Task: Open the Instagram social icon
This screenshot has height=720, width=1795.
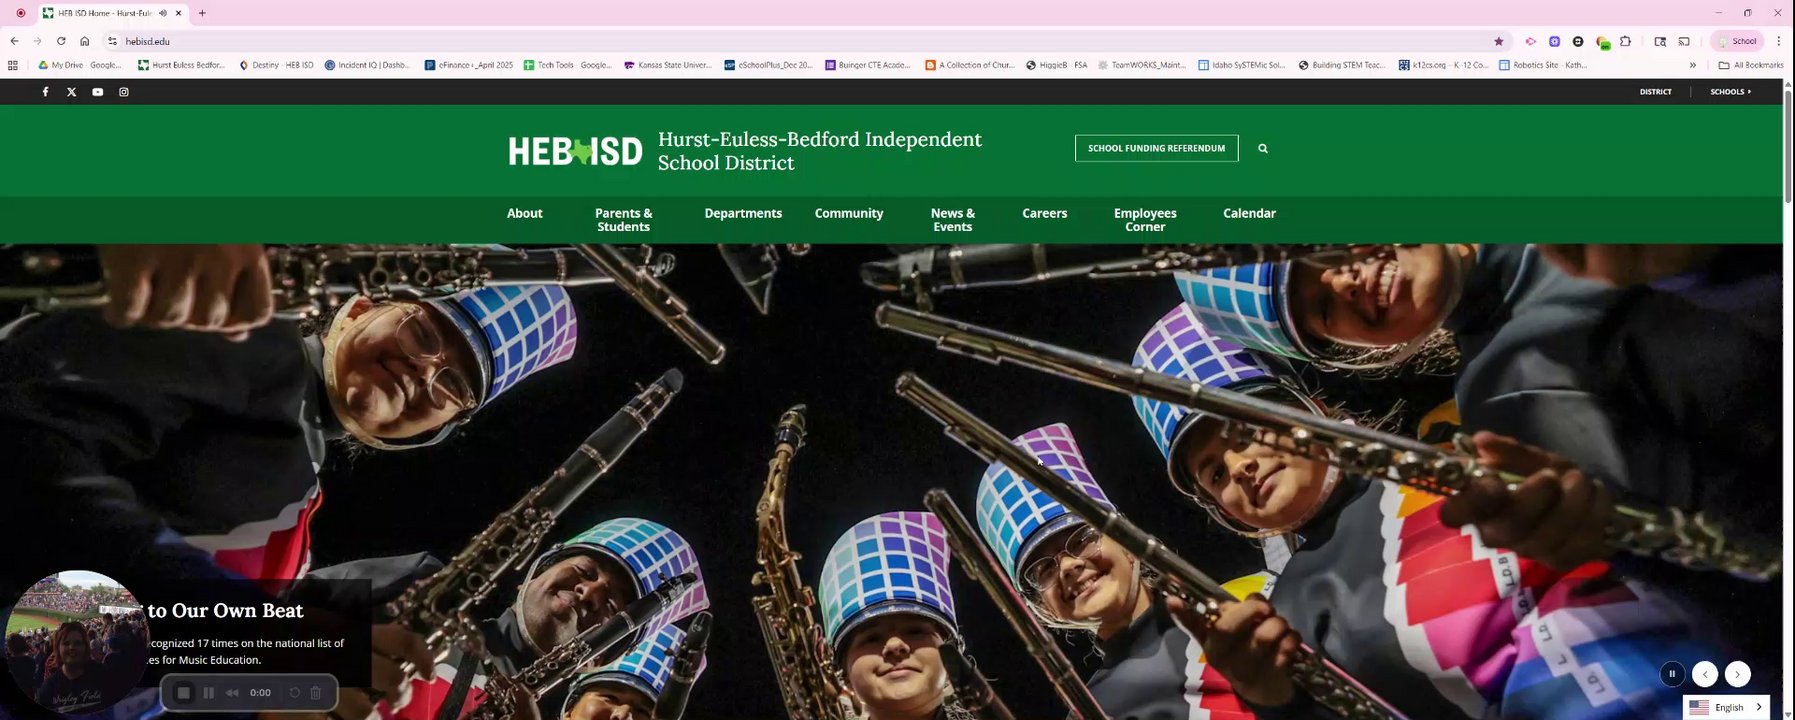Action: (x=124, y=92)
